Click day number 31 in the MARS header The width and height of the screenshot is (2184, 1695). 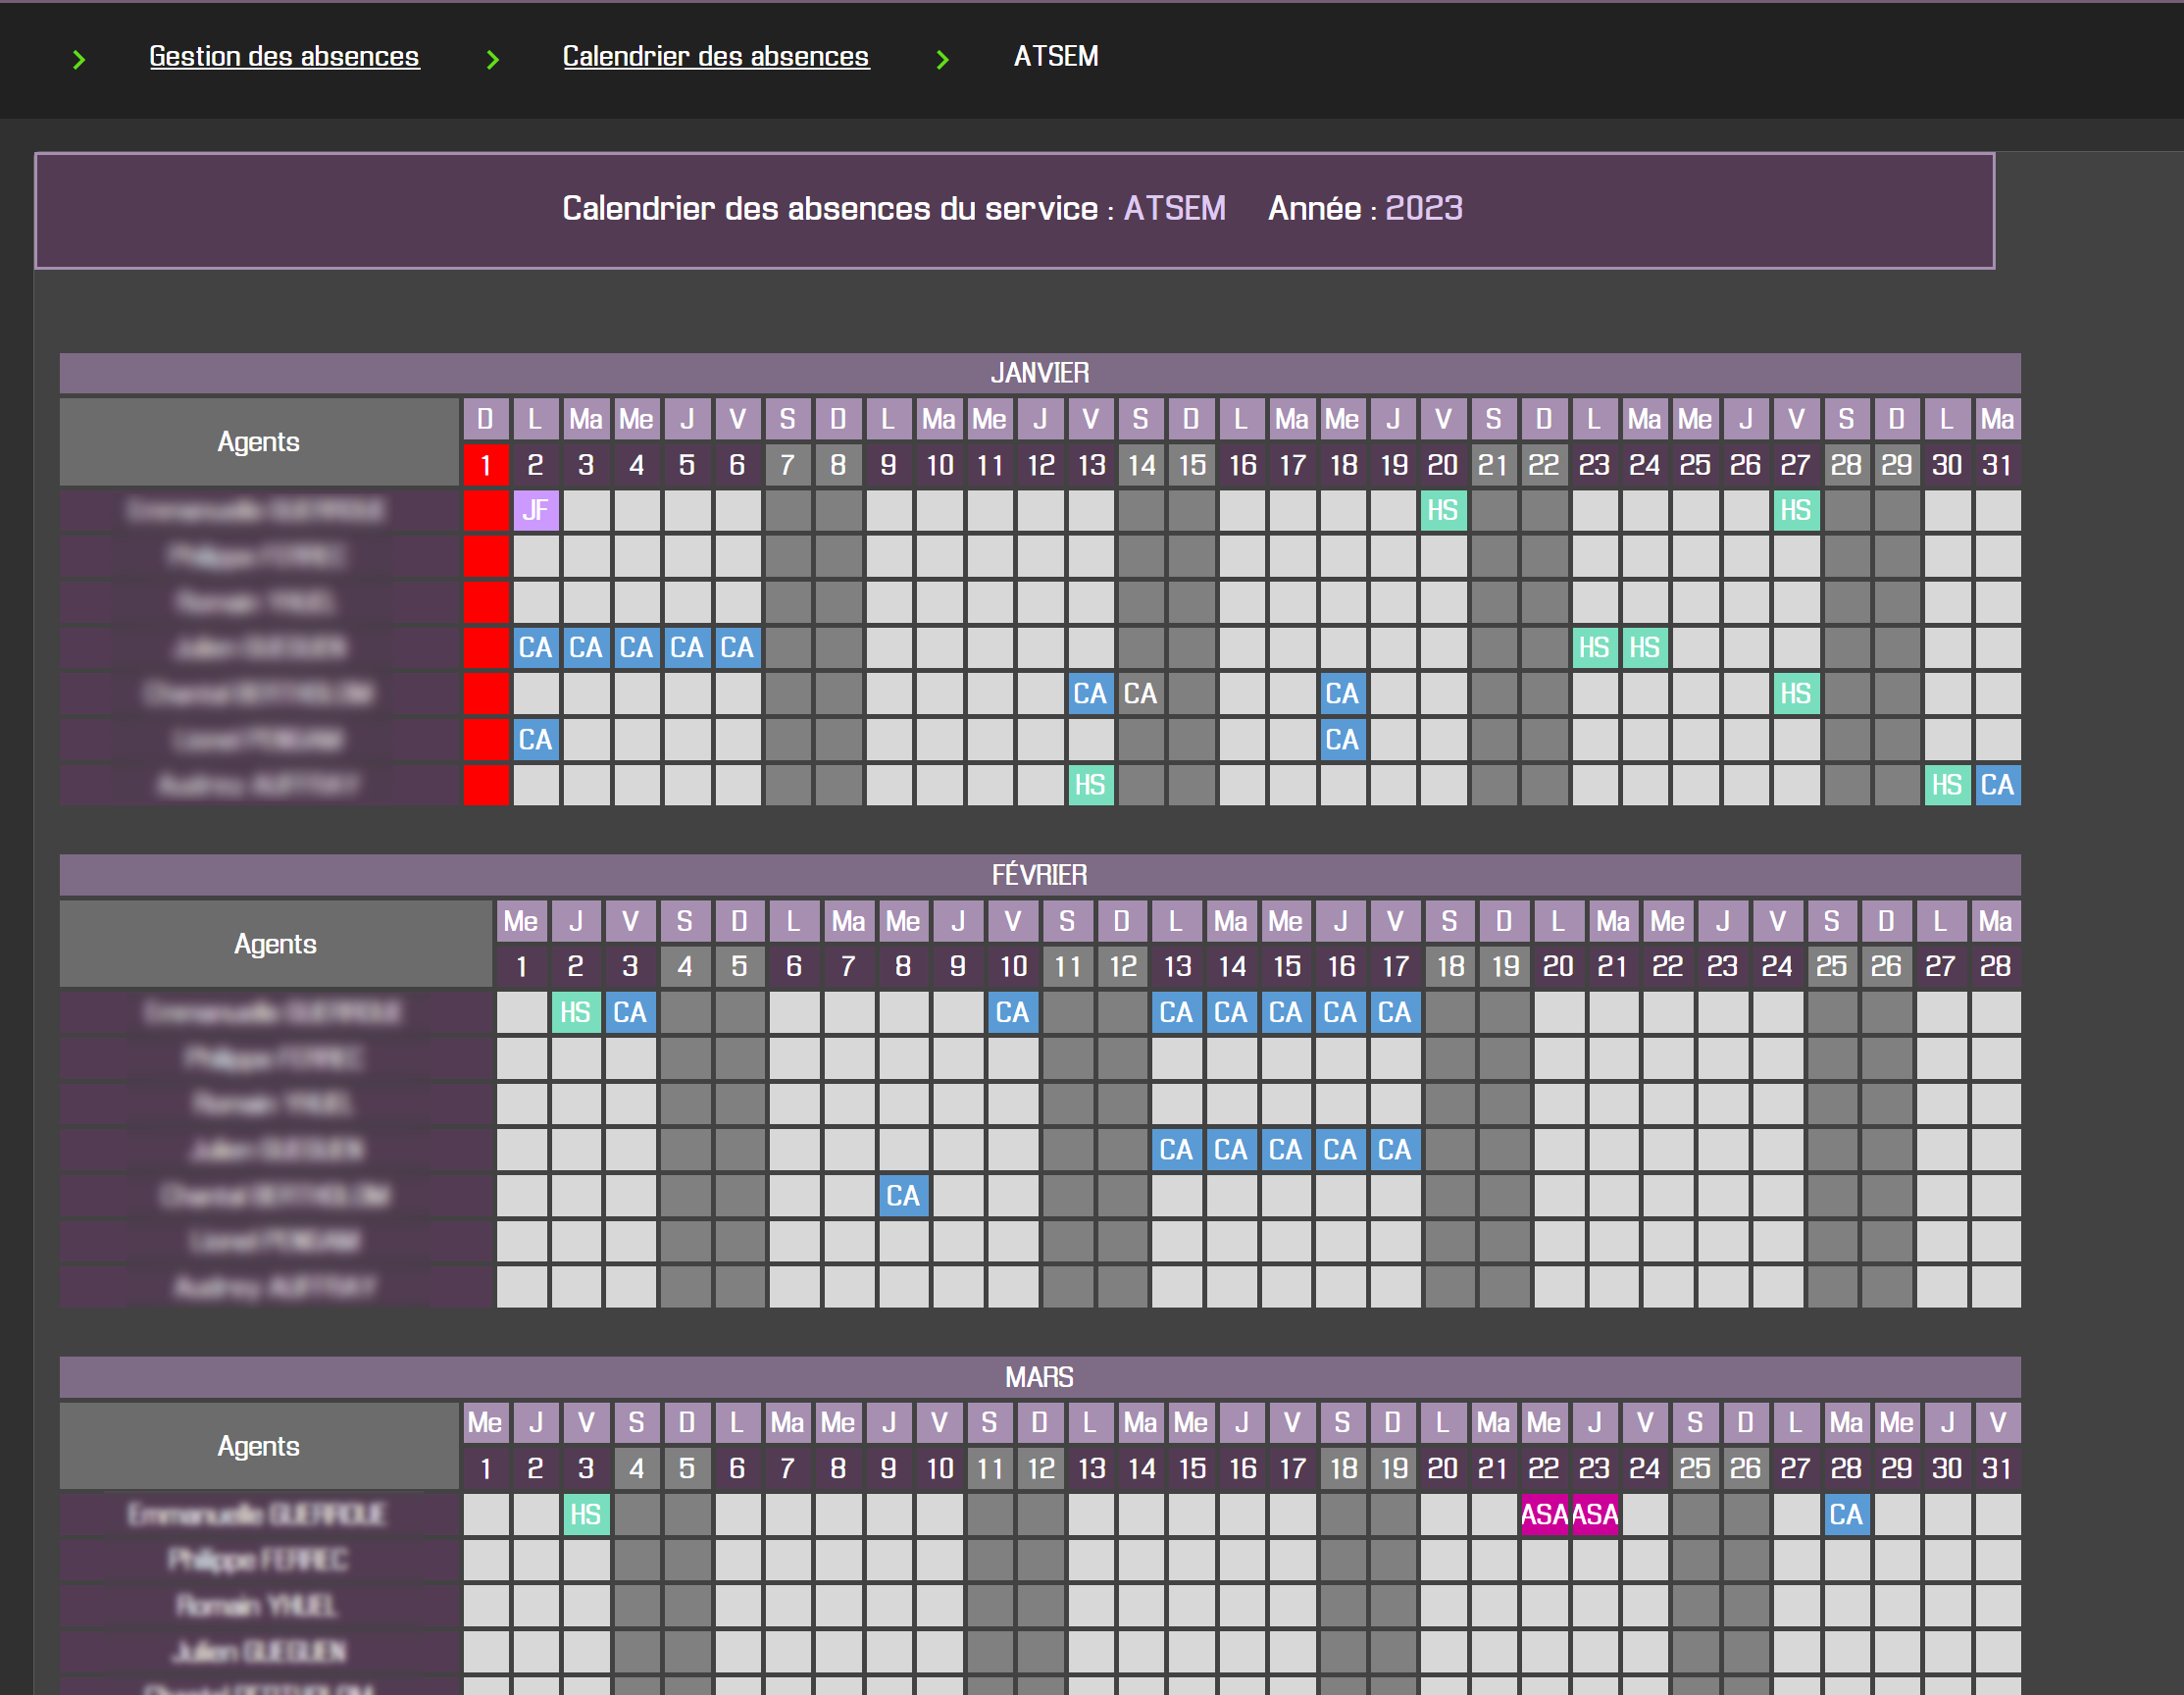click(x=1998, y=1469)
